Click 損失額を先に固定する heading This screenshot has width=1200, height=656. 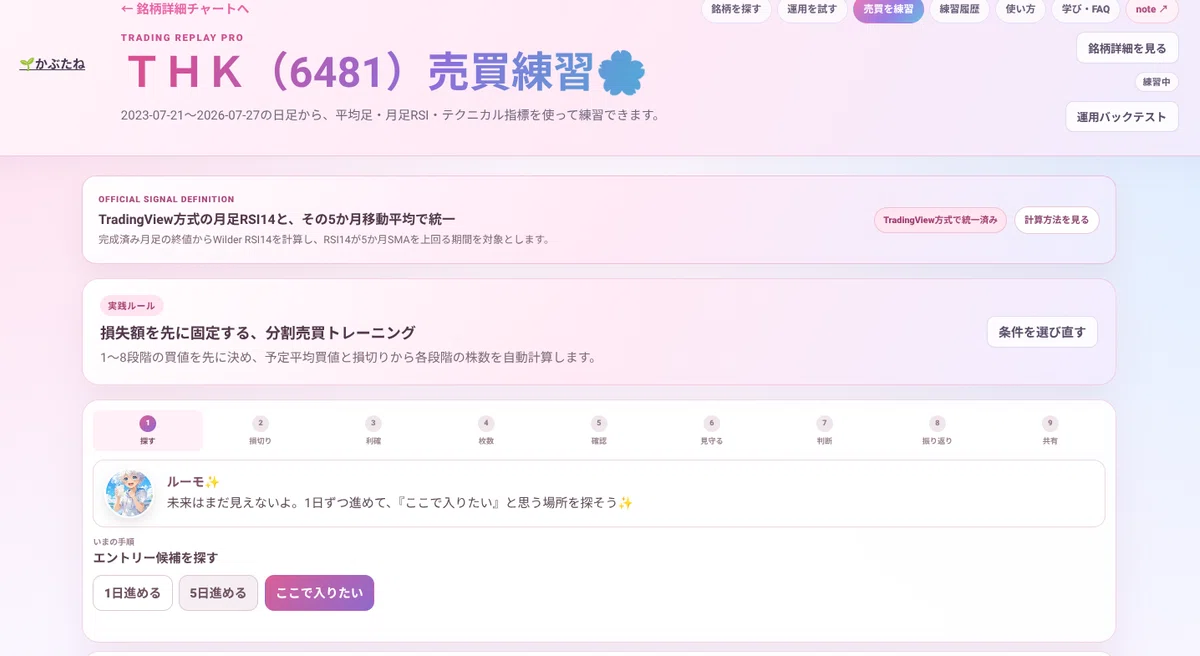(x=257, y=333)
